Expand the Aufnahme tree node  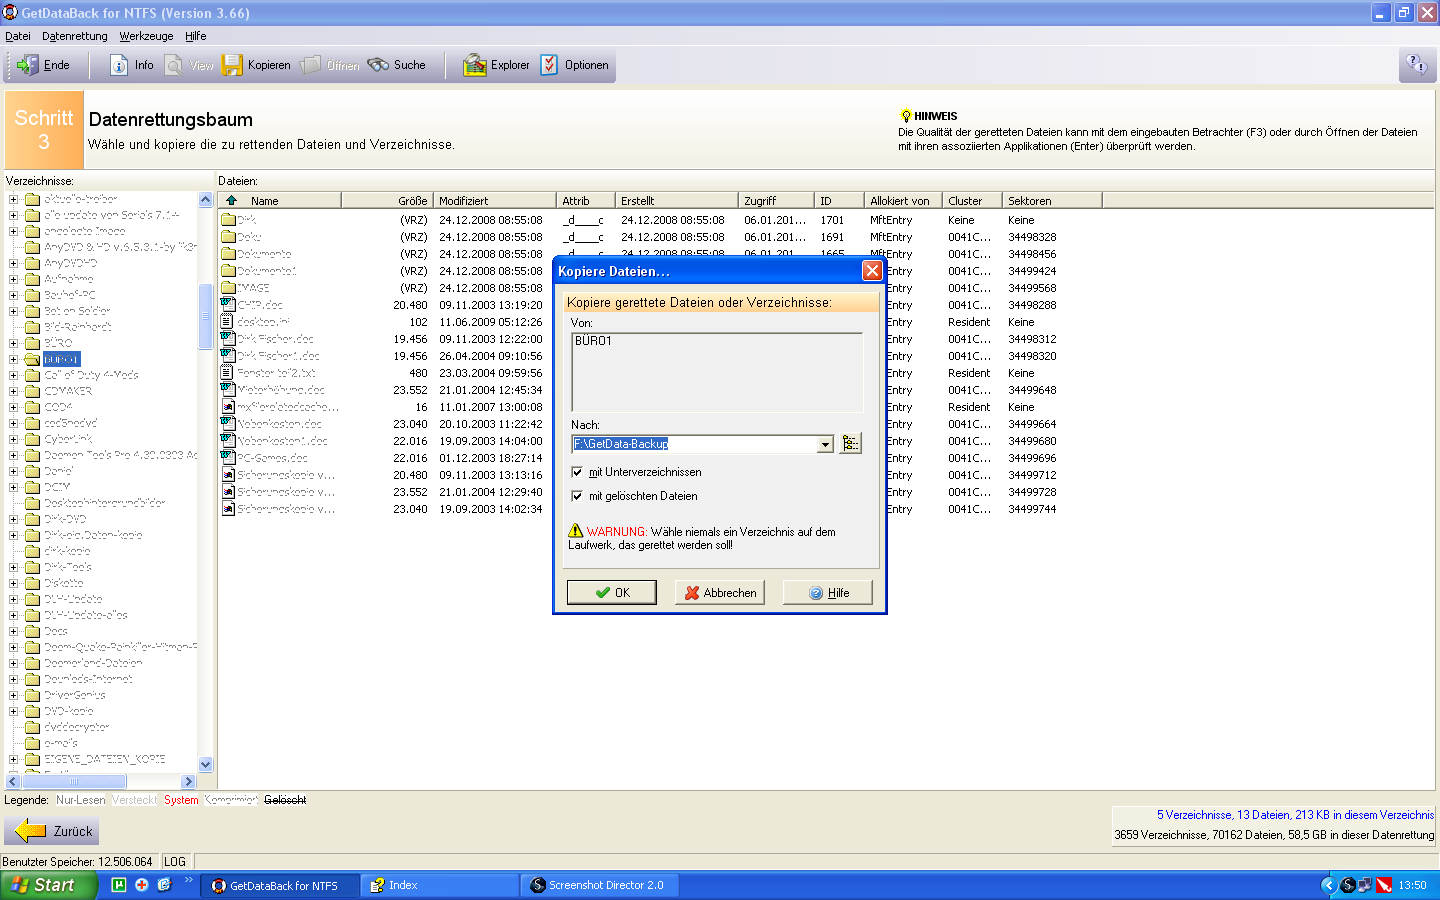coord(14,279)
